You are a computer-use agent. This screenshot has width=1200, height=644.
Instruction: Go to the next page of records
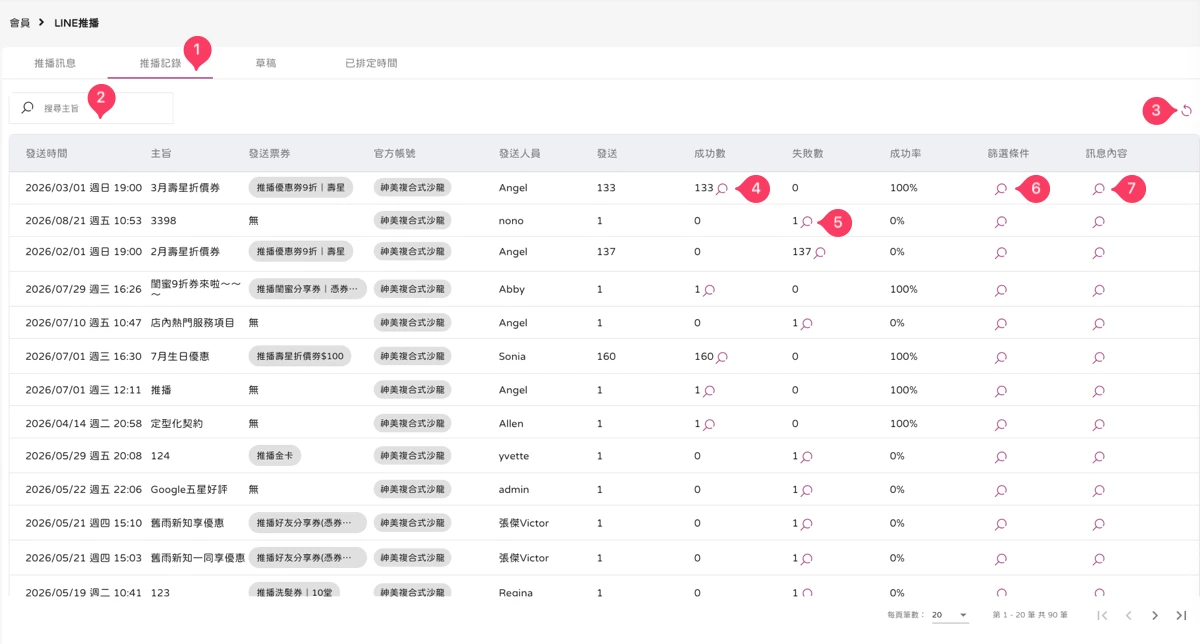(1155, 615)
